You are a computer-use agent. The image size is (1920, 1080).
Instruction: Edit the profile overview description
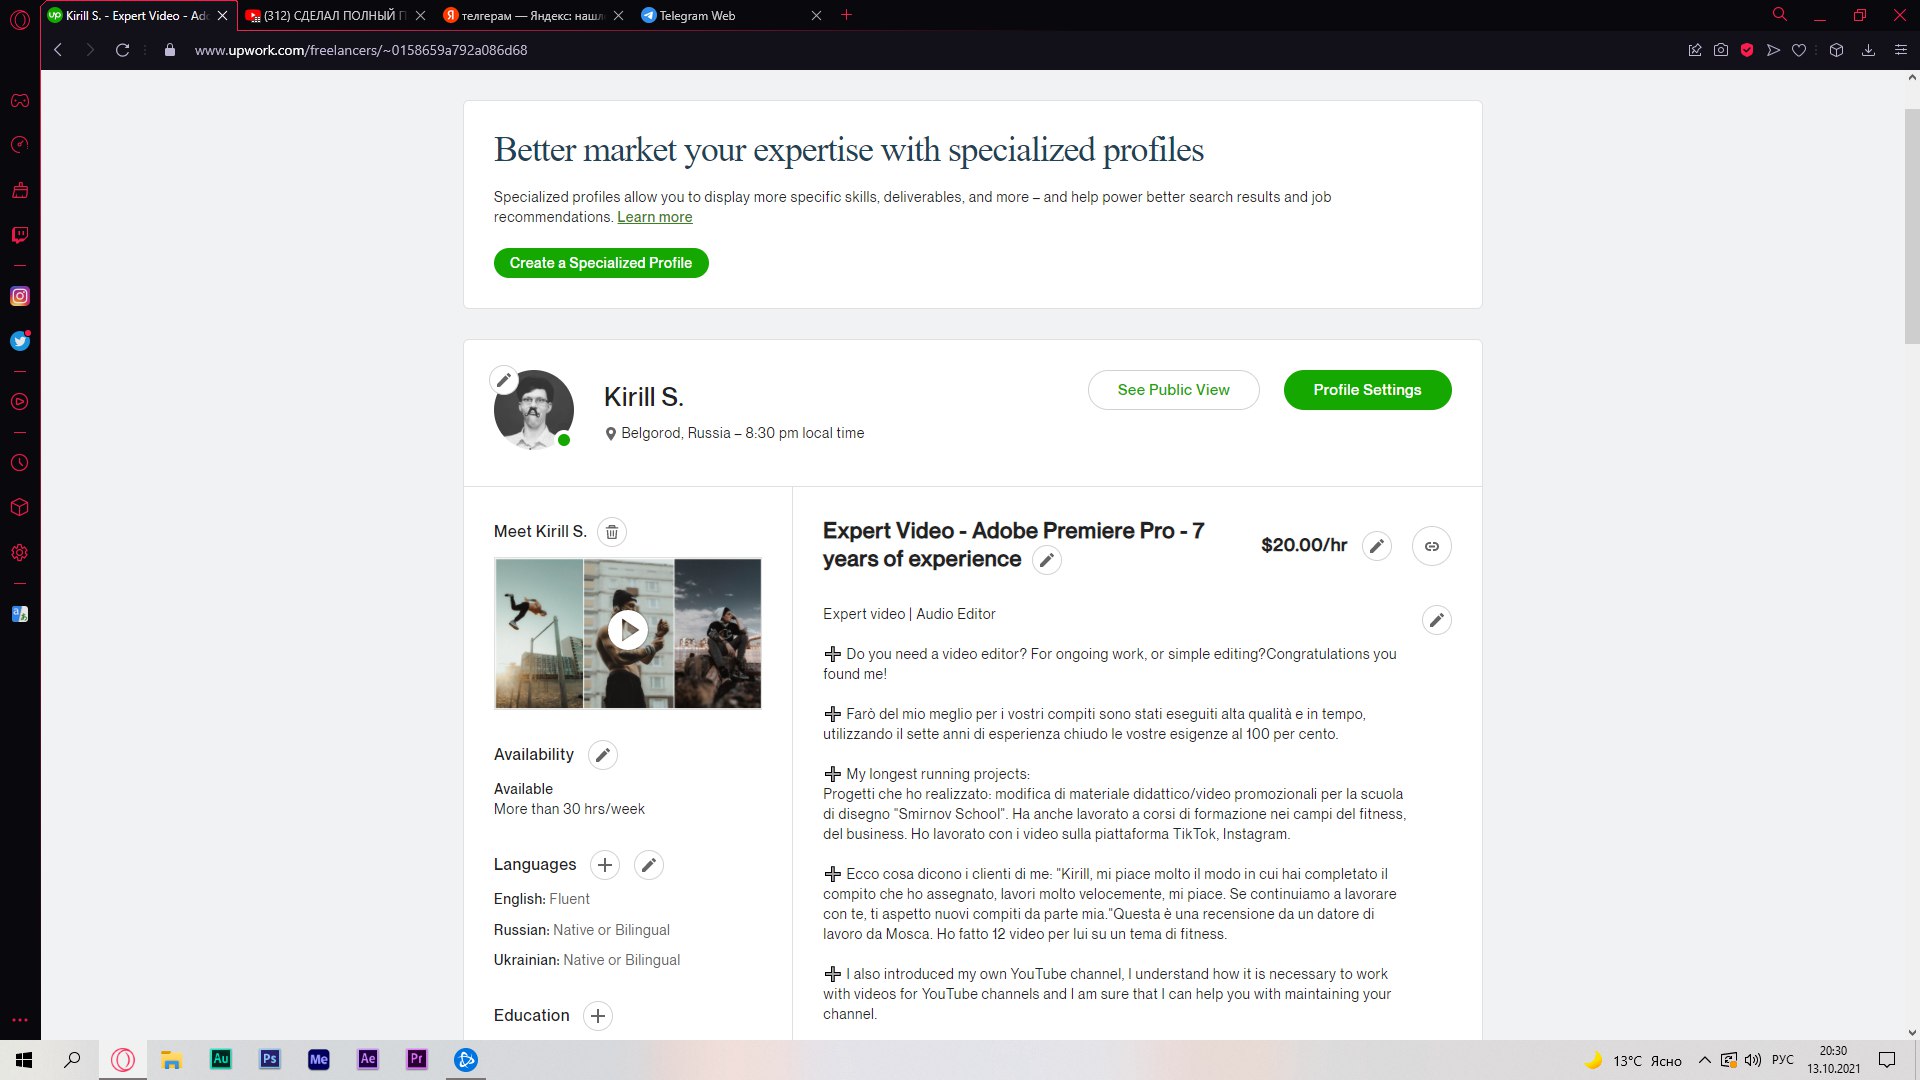click(1437, 620)
